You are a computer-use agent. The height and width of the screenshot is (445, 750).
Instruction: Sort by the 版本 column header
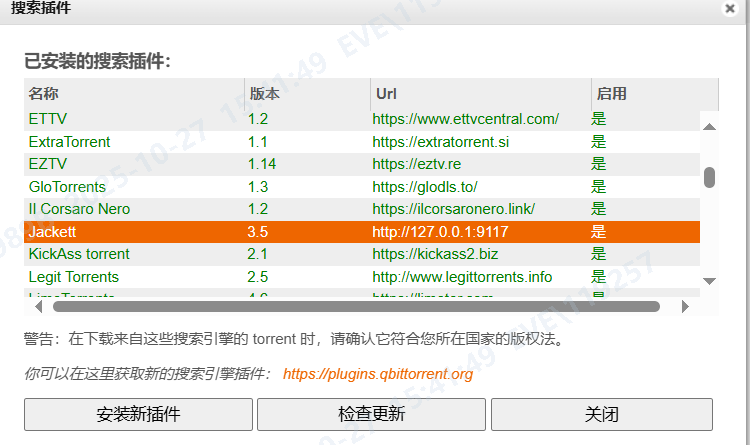pos(308,93)
